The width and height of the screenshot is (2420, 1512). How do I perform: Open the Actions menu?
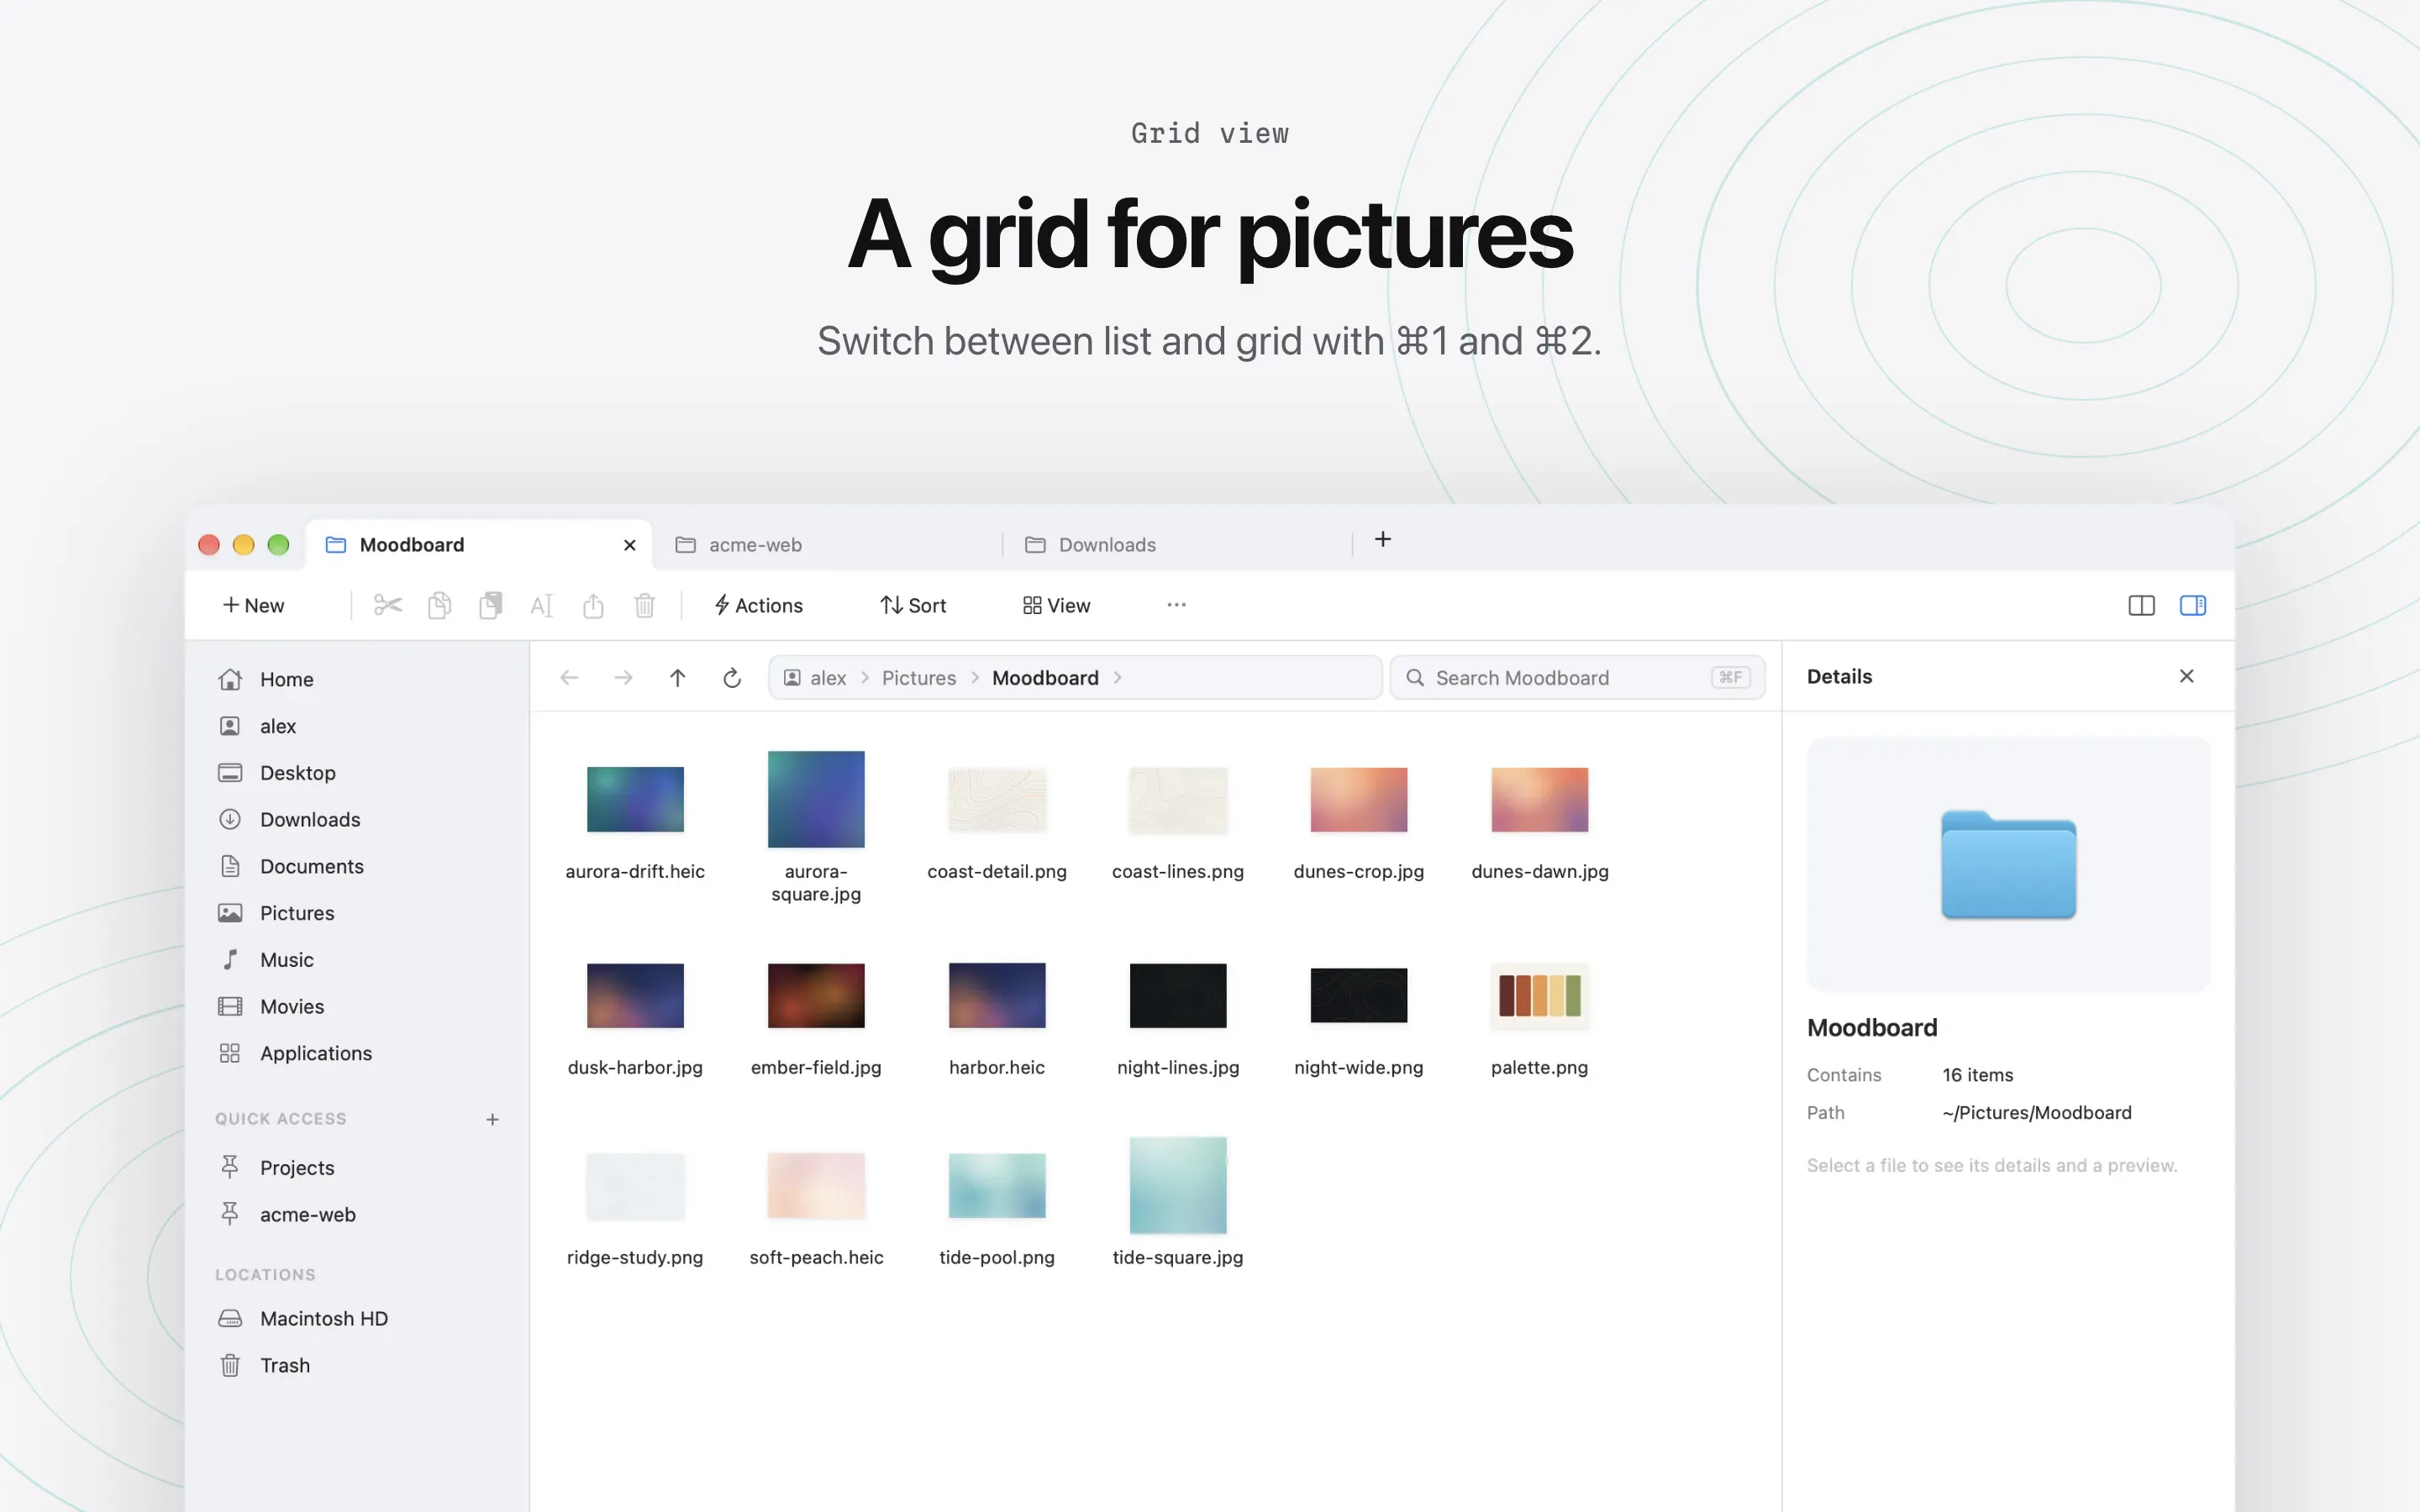coord(759,605)
